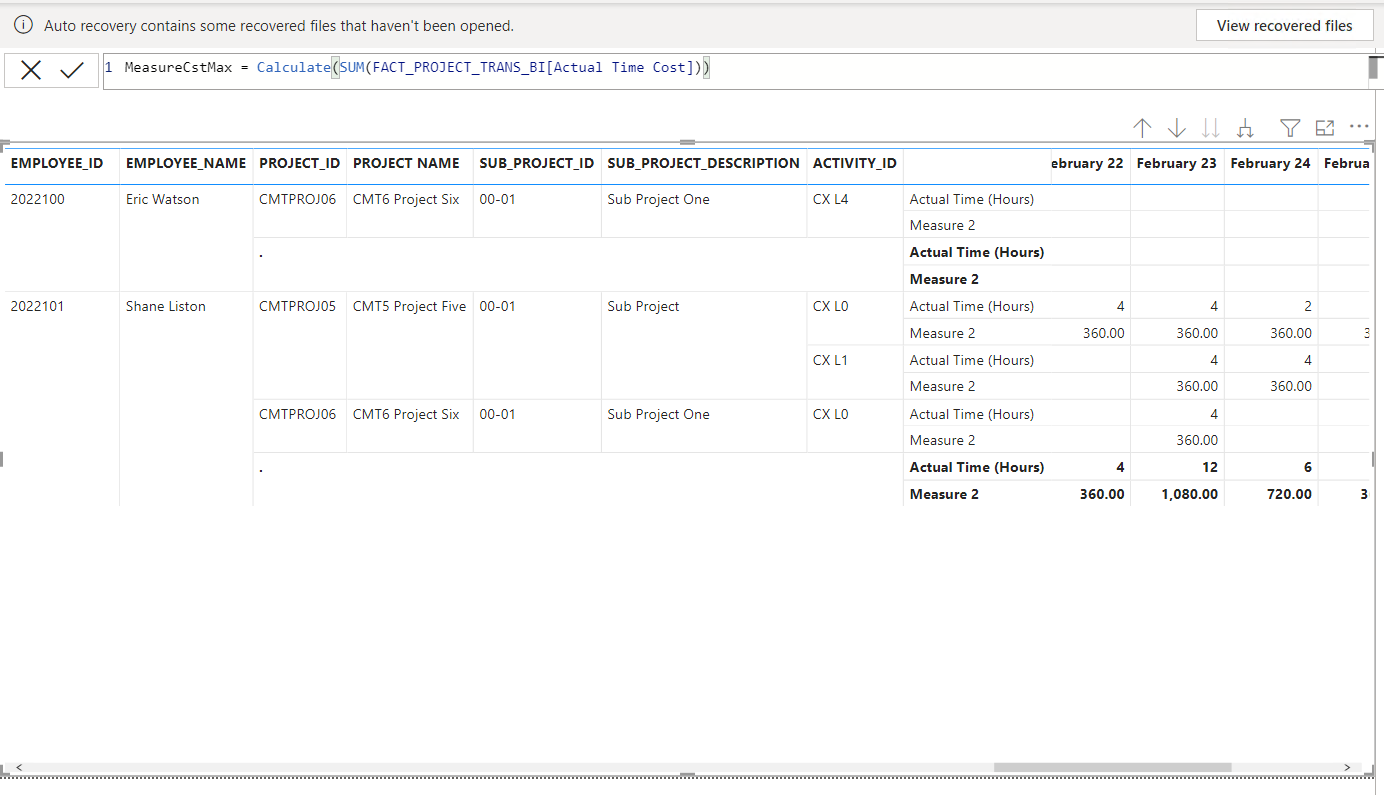This screenshot has width=1384, height=795.
Task: Select the ACTIVITY_ID column header
Action: pos(855,163)
